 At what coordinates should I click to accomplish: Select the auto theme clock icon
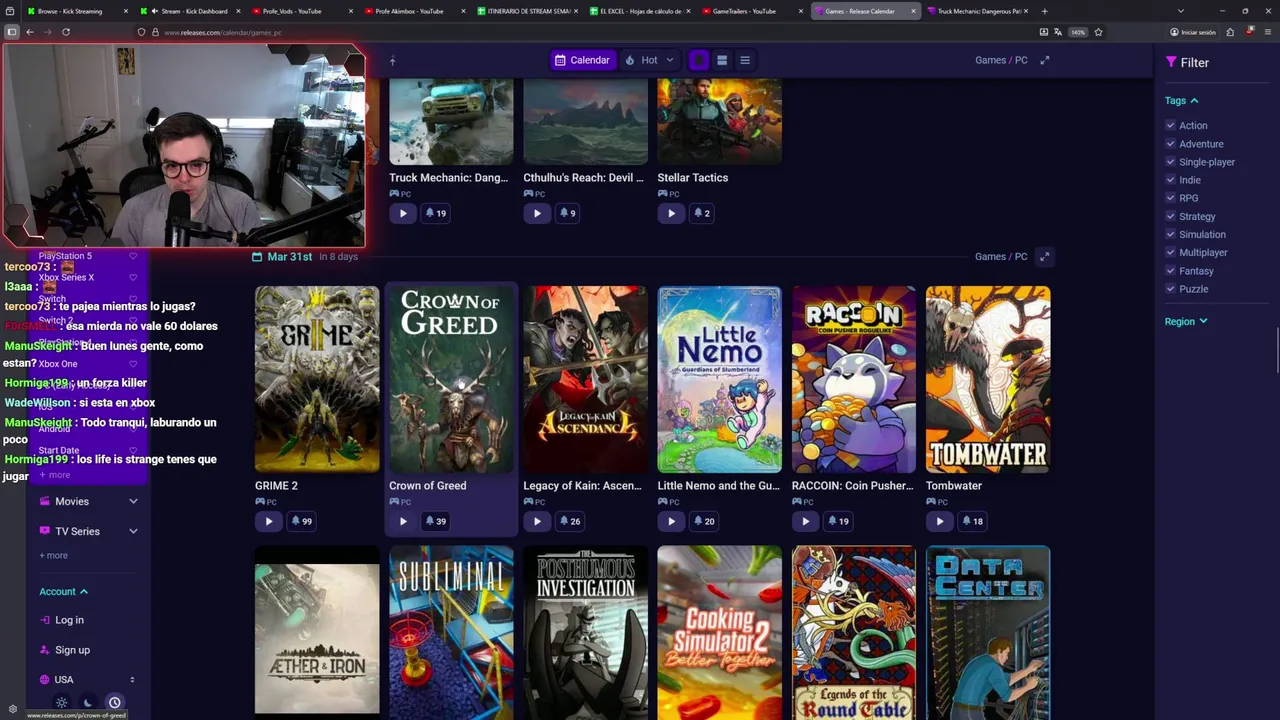click(114, 703)
